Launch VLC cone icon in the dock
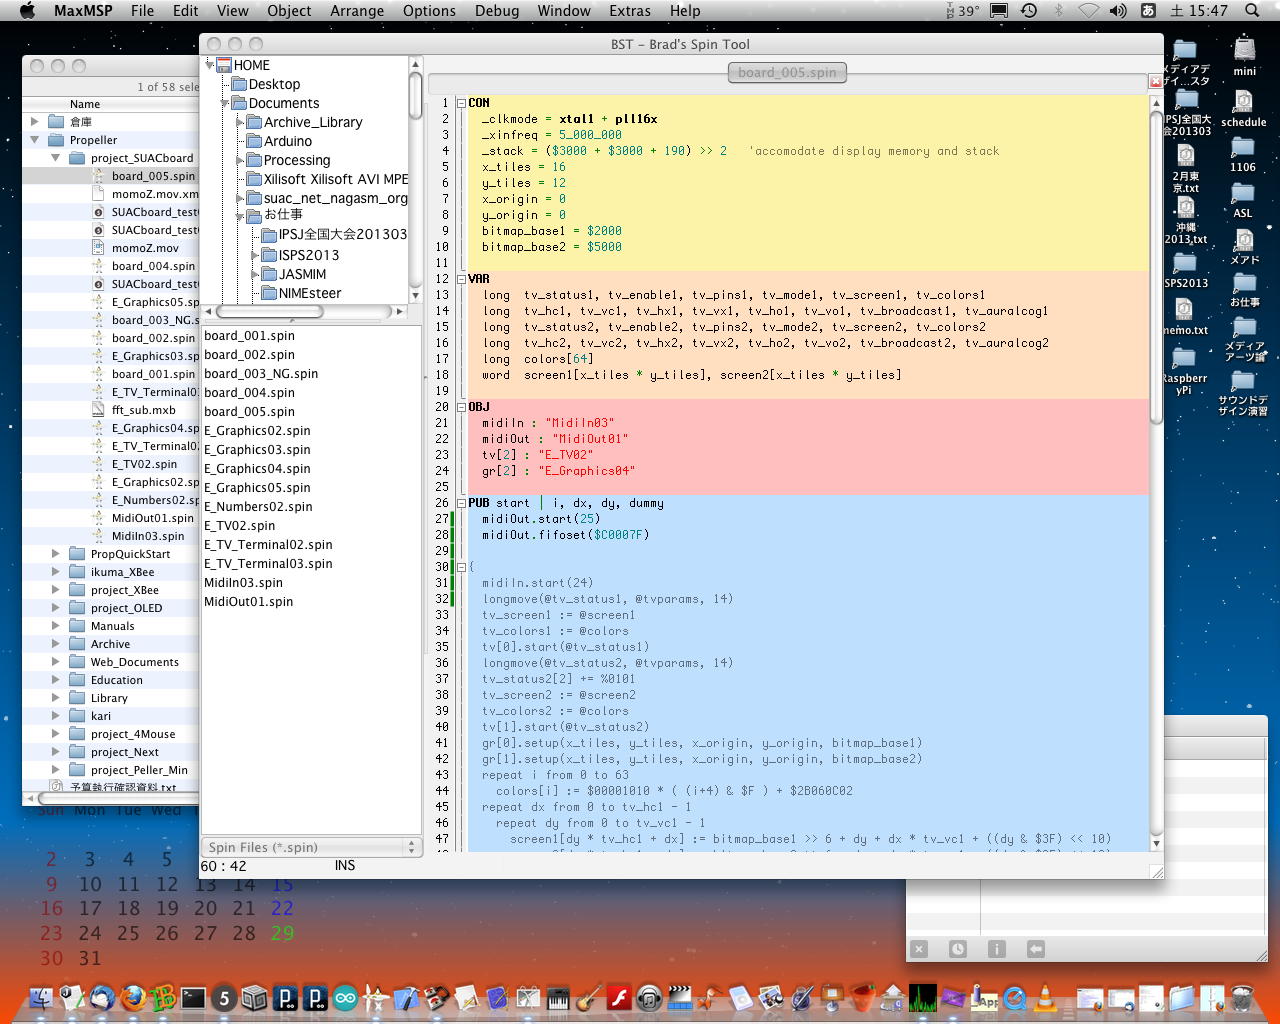 [x=1045, y=998]
